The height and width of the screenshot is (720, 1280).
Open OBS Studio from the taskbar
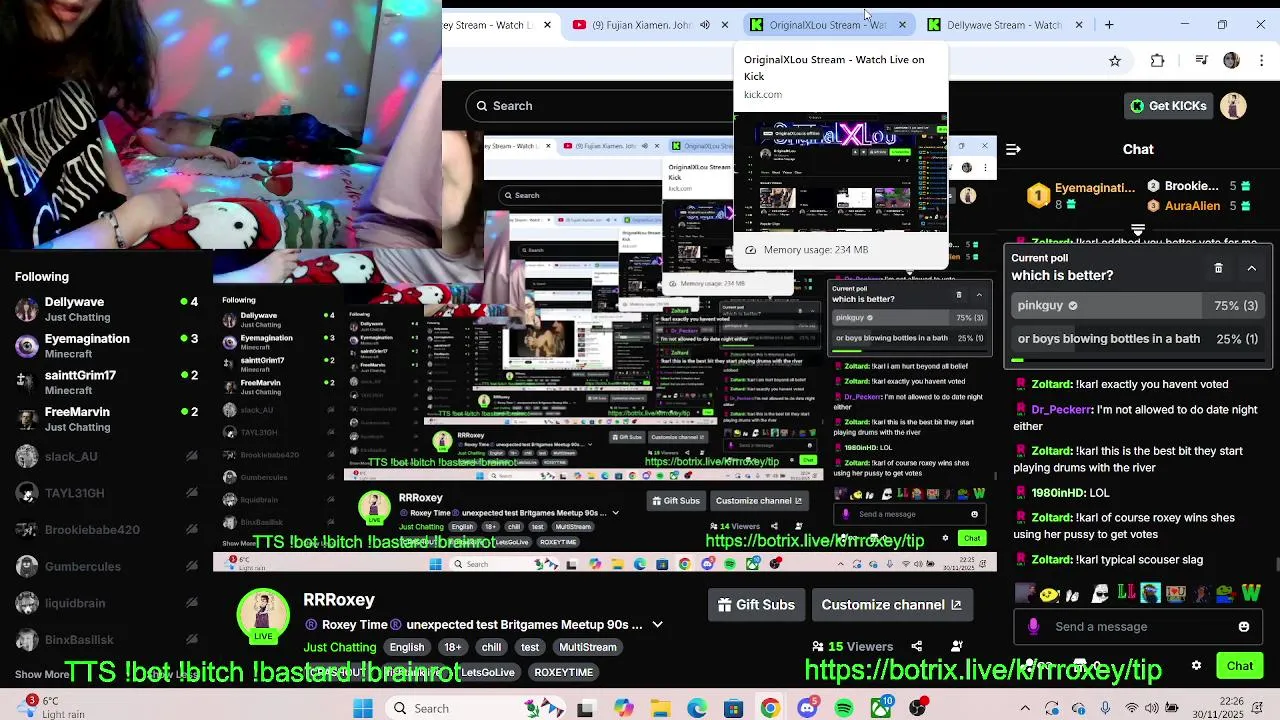(x=918, y=709)
